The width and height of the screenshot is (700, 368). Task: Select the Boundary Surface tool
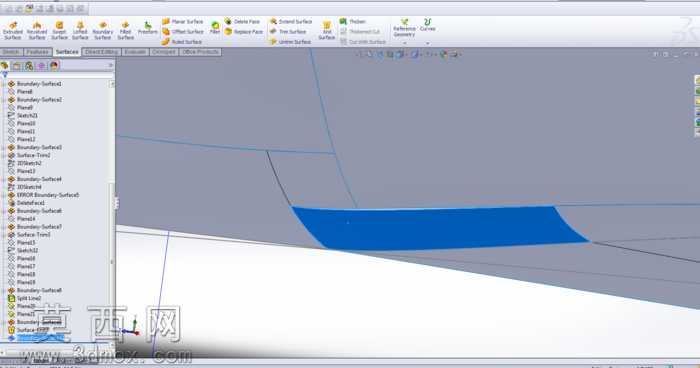coord(103,30)
